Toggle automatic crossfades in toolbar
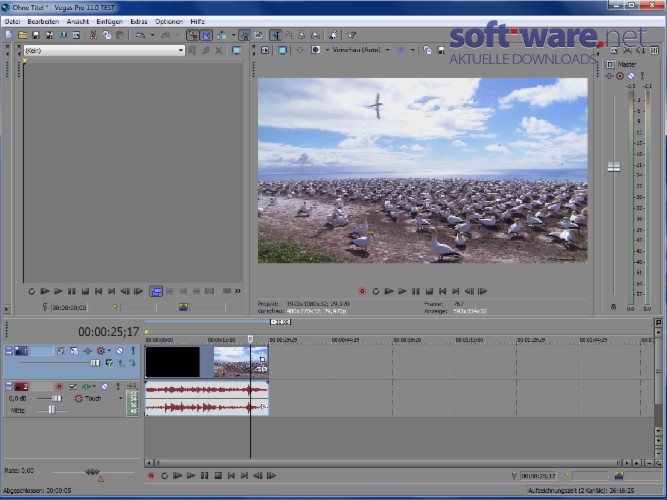The width and height of the screenshot is (667, 500). pyautogui.click(x=206, y=35)
